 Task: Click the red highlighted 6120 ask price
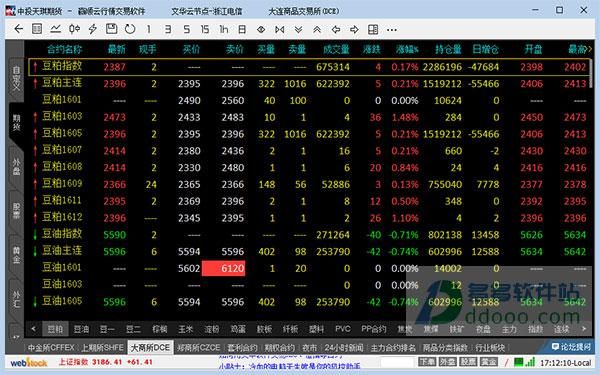[223, 268]
